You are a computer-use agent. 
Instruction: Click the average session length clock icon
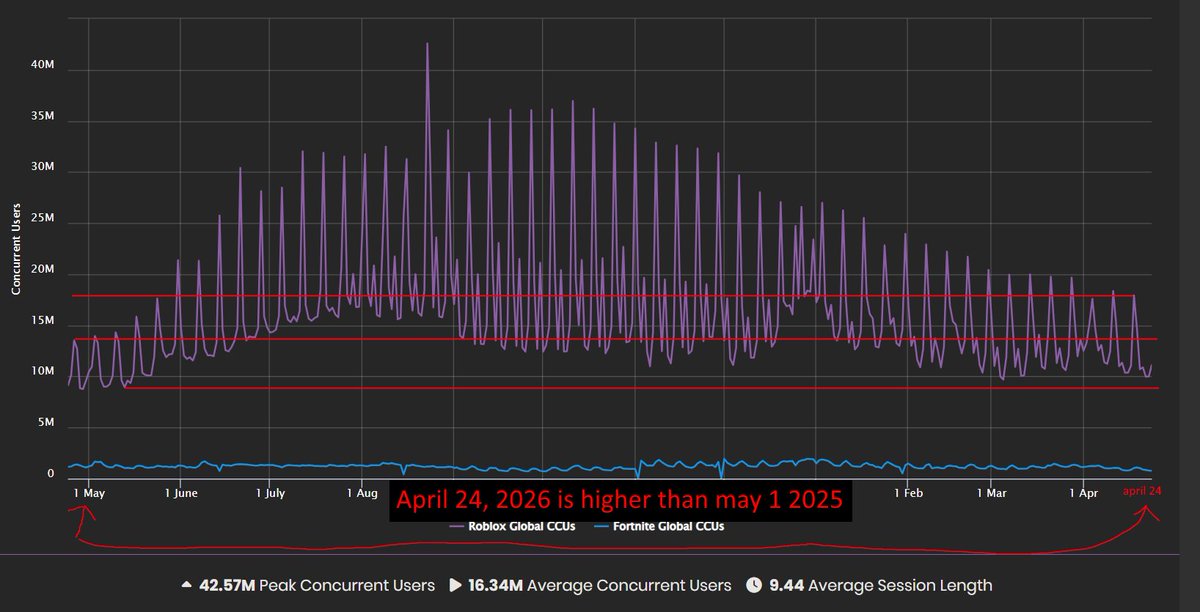coord(755,585)
